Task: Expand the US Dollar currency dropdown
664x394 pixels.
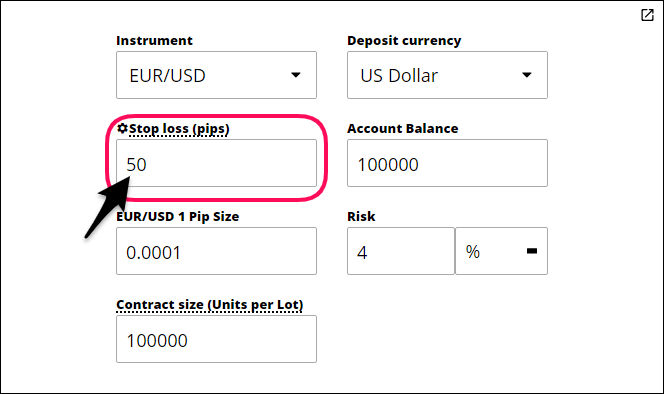Action: point(447,75)
